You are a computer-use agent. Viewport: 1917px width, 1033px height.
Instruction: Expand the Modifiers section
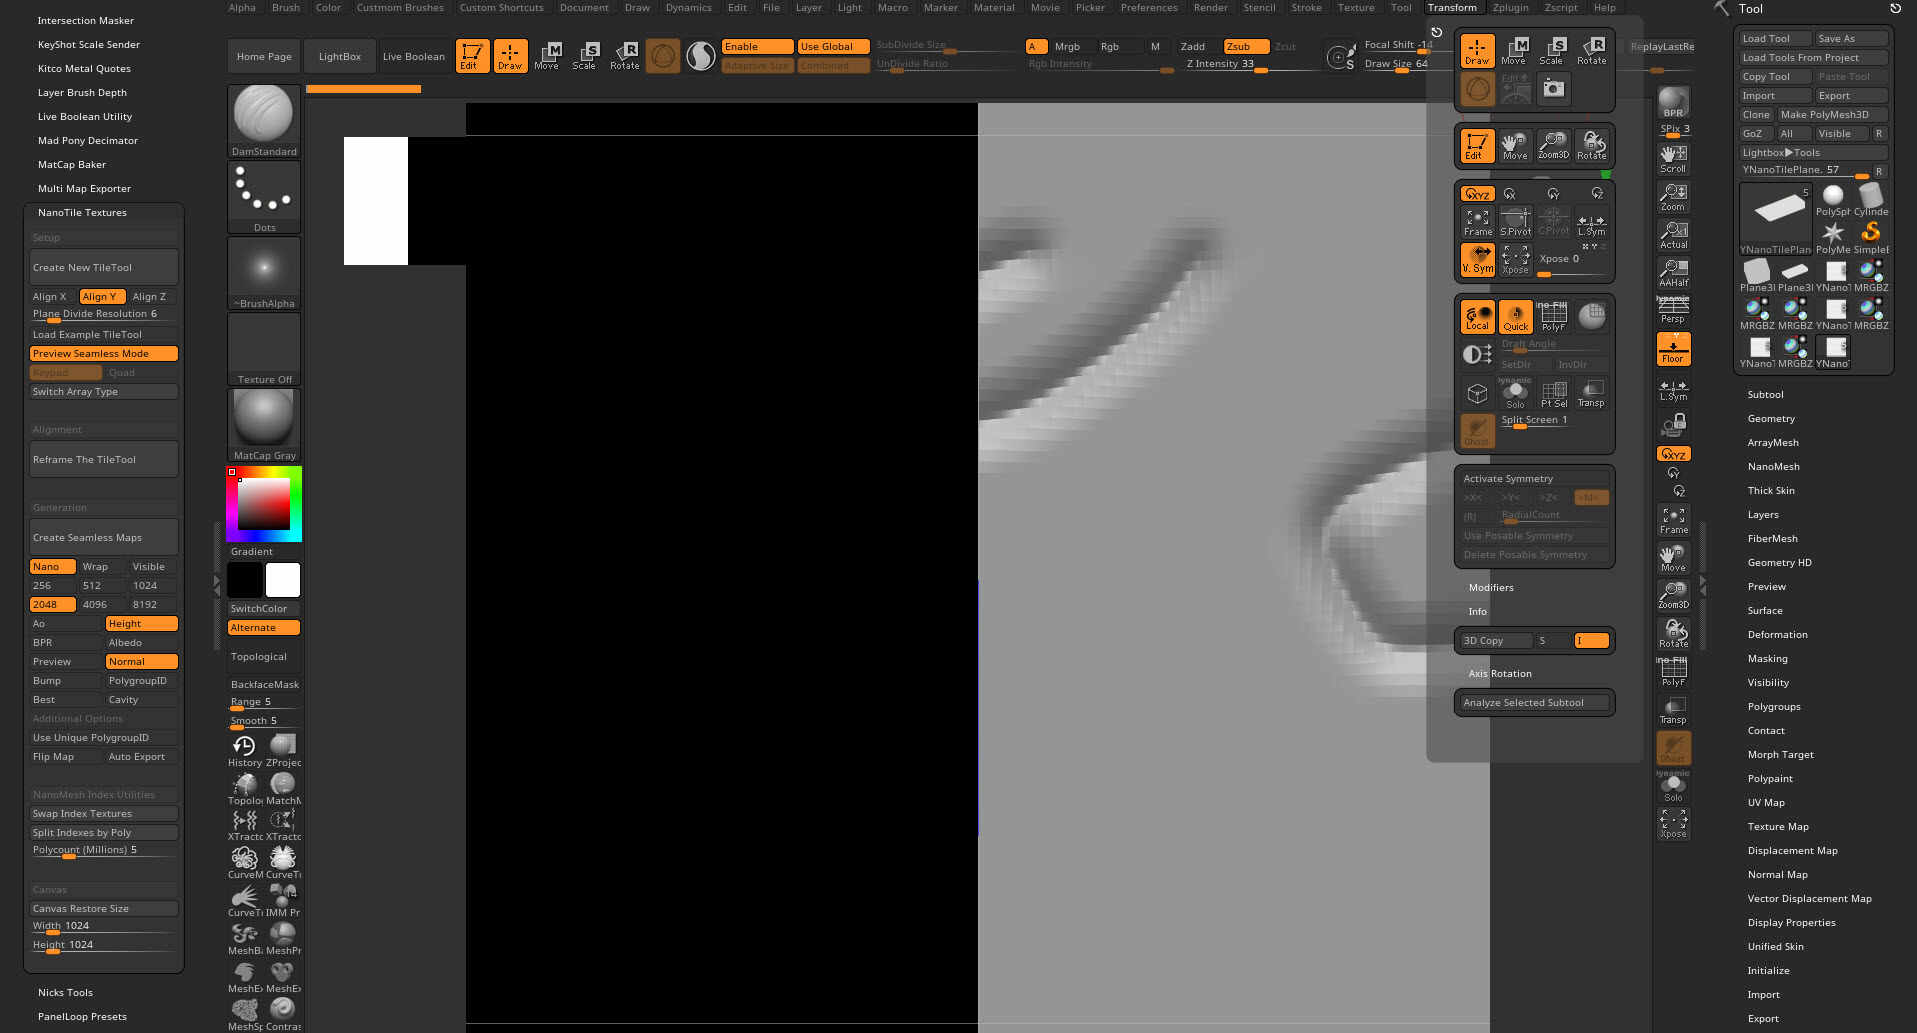pos(1490,587)
